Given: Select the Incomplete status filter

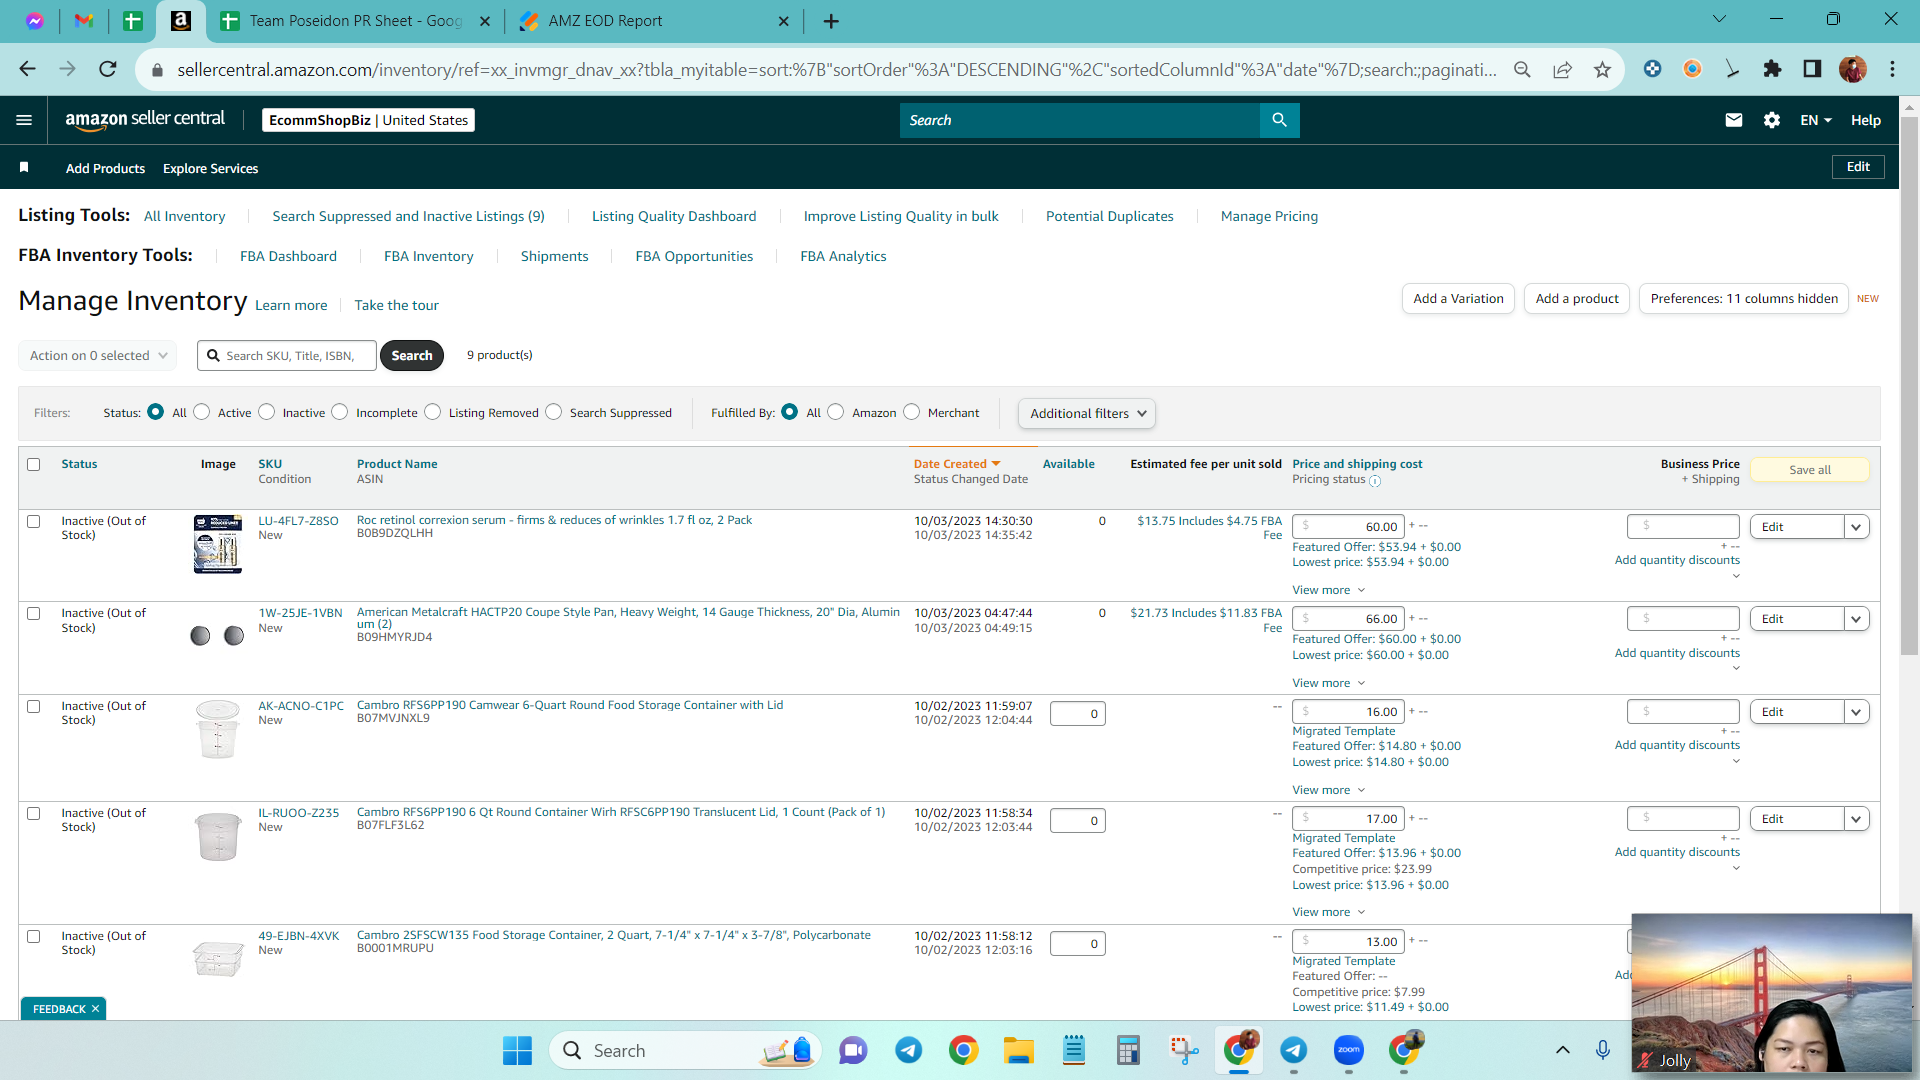Looking at the screenshot, I should pos(340,412).
